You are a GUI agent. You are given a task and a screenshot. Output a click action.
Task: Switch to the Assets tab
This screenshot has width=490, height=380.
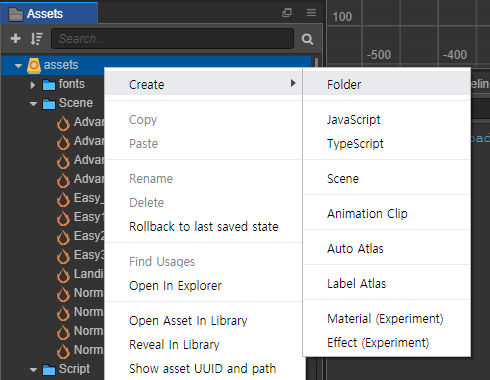point(49,13)
